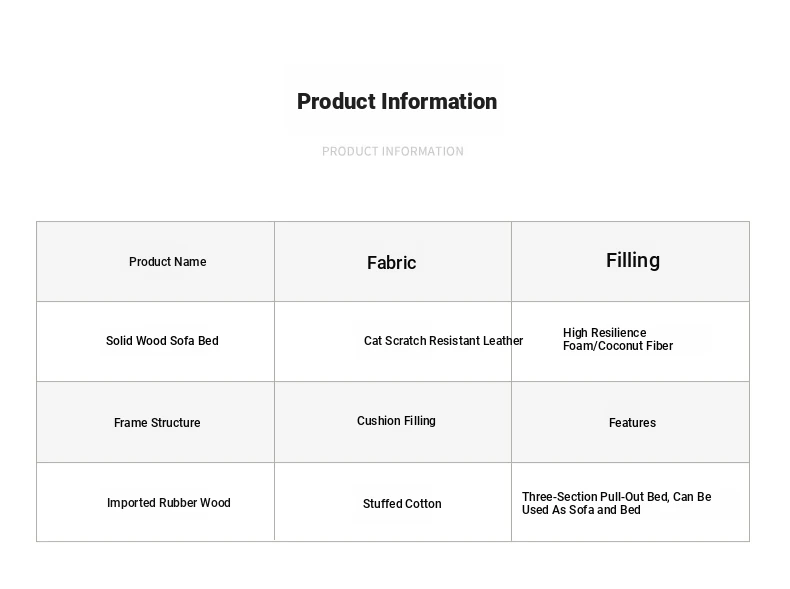Select the word Structure in Frame Structure

point(175,422)
